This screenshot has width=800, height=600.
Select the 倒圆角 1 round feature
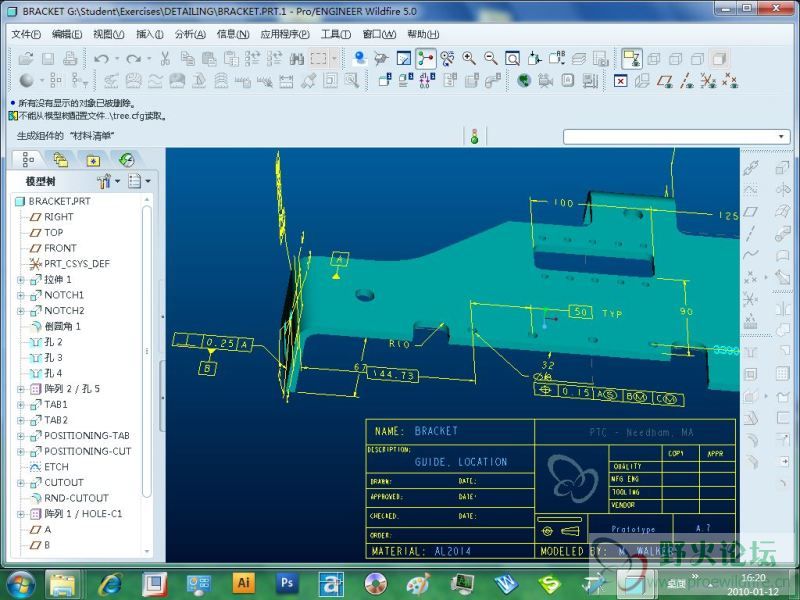point(55,327)
